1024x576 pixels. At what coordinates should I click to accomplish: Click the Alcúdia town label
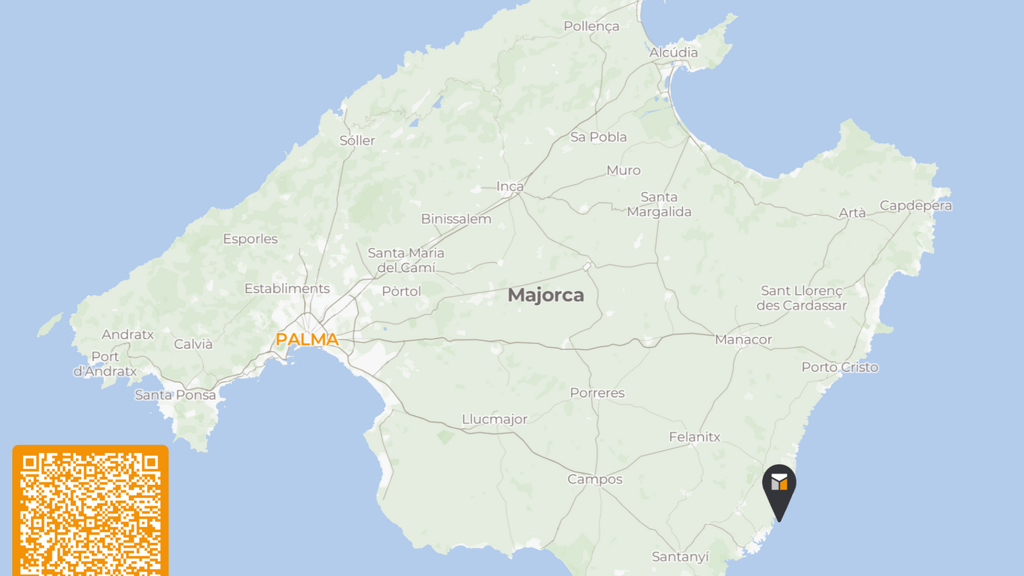673,52
